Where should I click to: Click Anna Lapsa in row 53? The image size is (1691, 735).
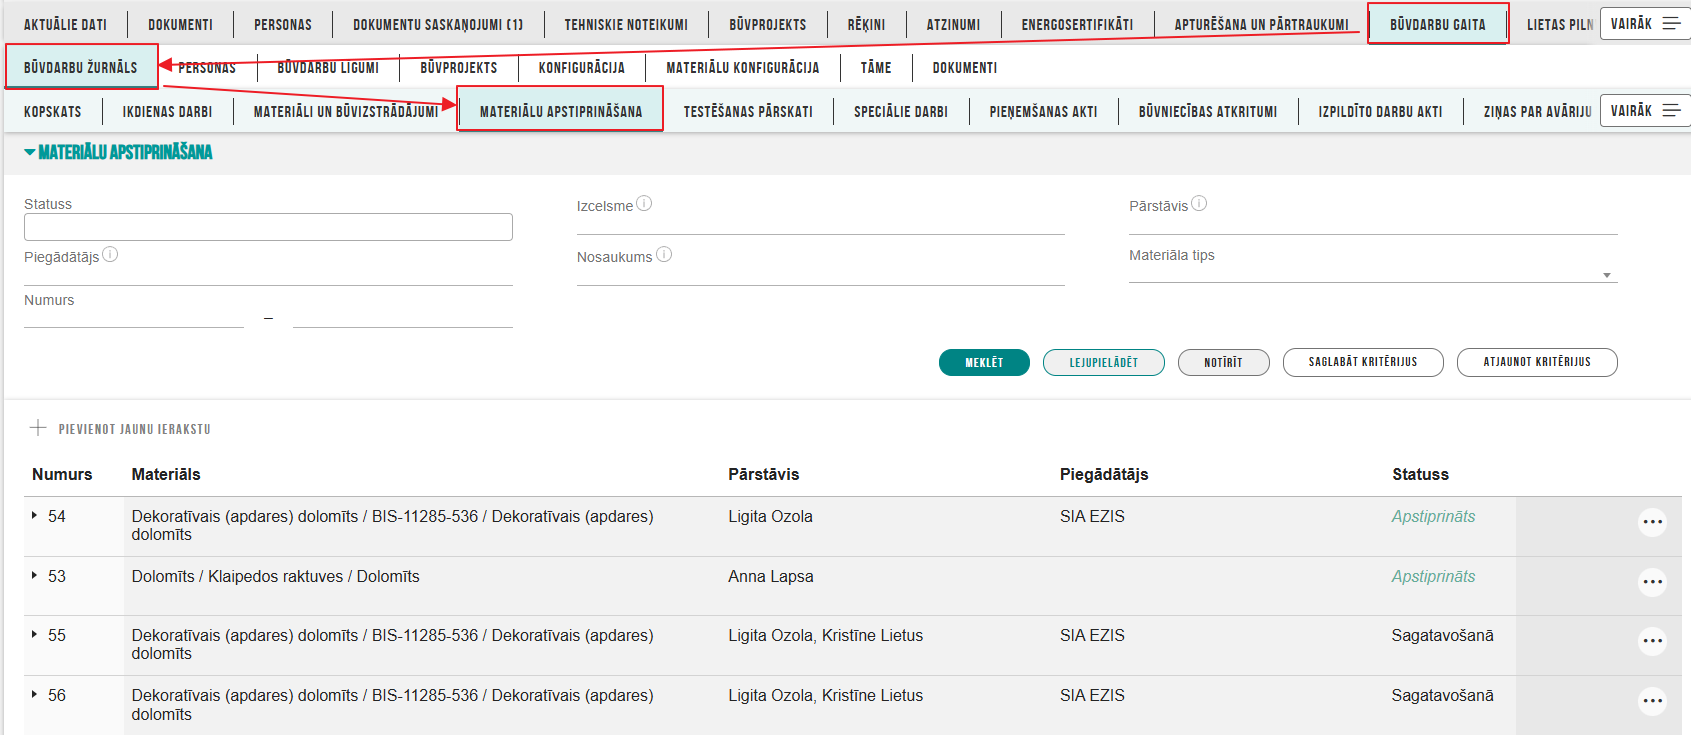coord(771,576)
